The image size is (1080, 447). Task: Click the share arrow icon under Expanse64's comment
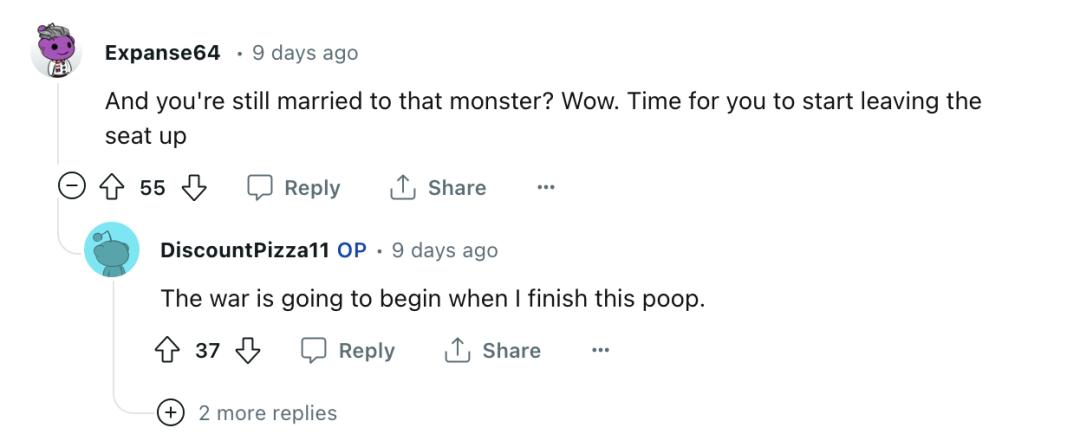click(402, 187)
